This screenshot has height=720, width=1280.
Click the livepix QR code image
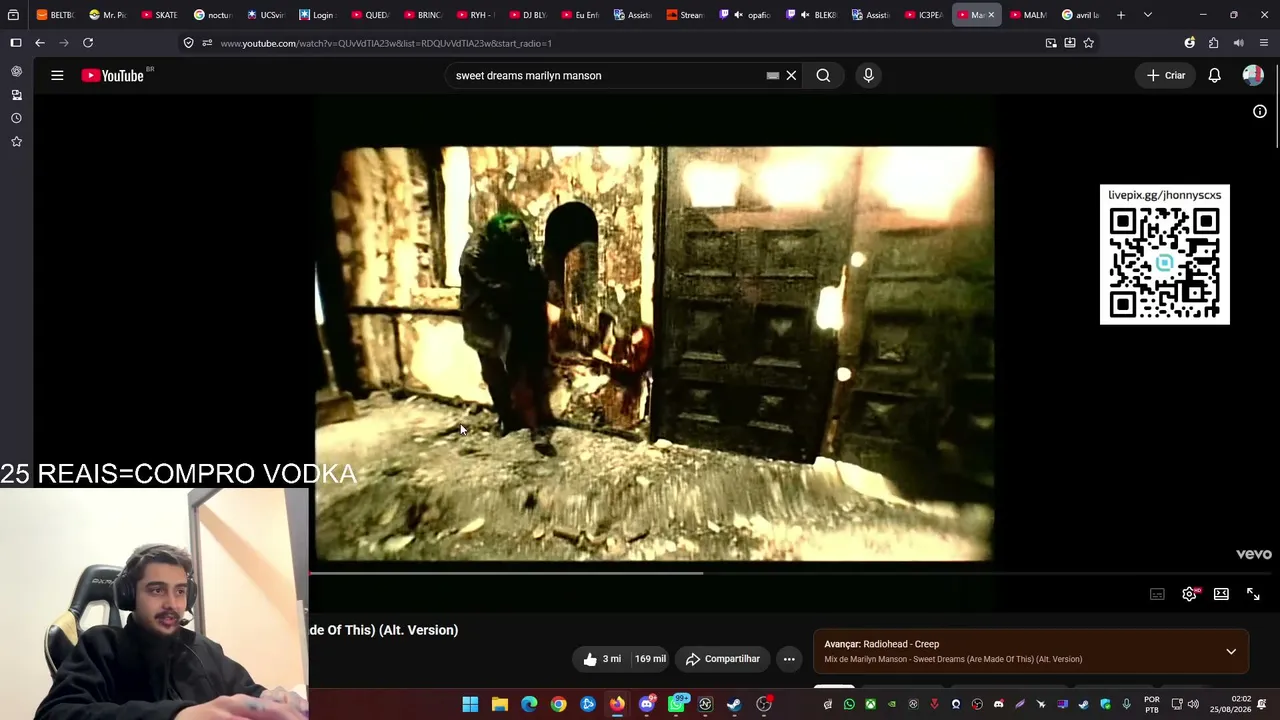pyautogui.click(x=1165, y=262)
